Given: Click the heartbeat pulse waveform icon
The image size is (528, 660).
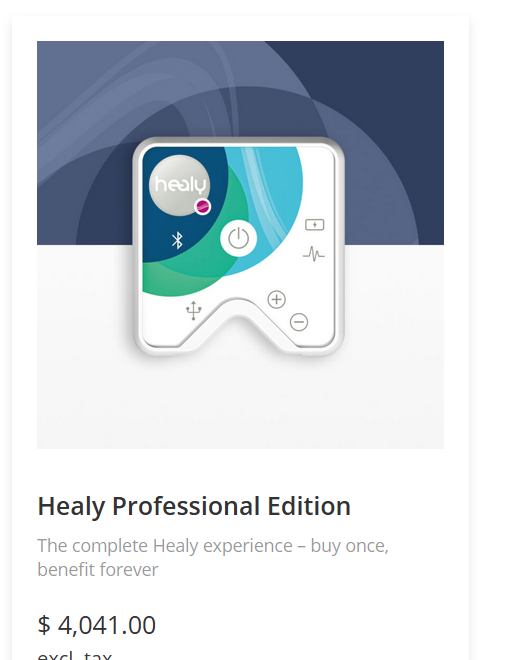Looking at the screenshot, I should [314, 254].
